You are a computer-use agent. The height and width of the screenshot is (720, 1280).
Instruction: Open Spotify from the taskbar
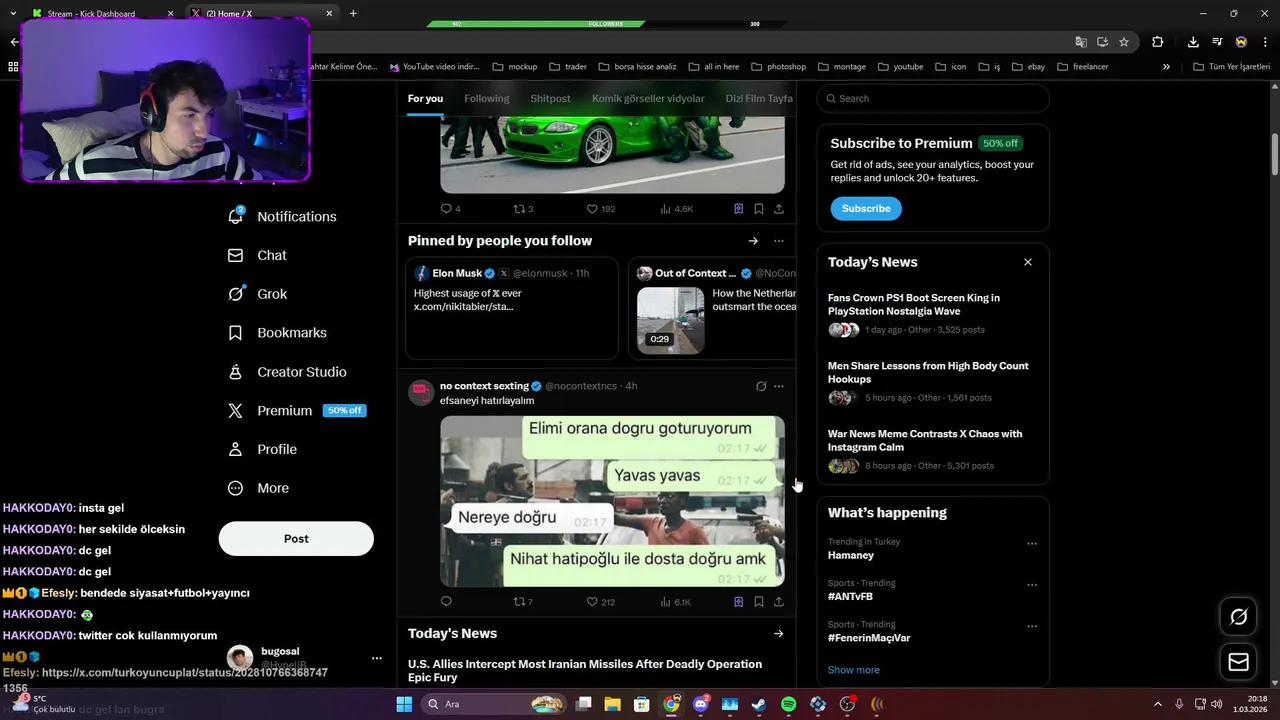pyautogui.click(x=788, y=704)
